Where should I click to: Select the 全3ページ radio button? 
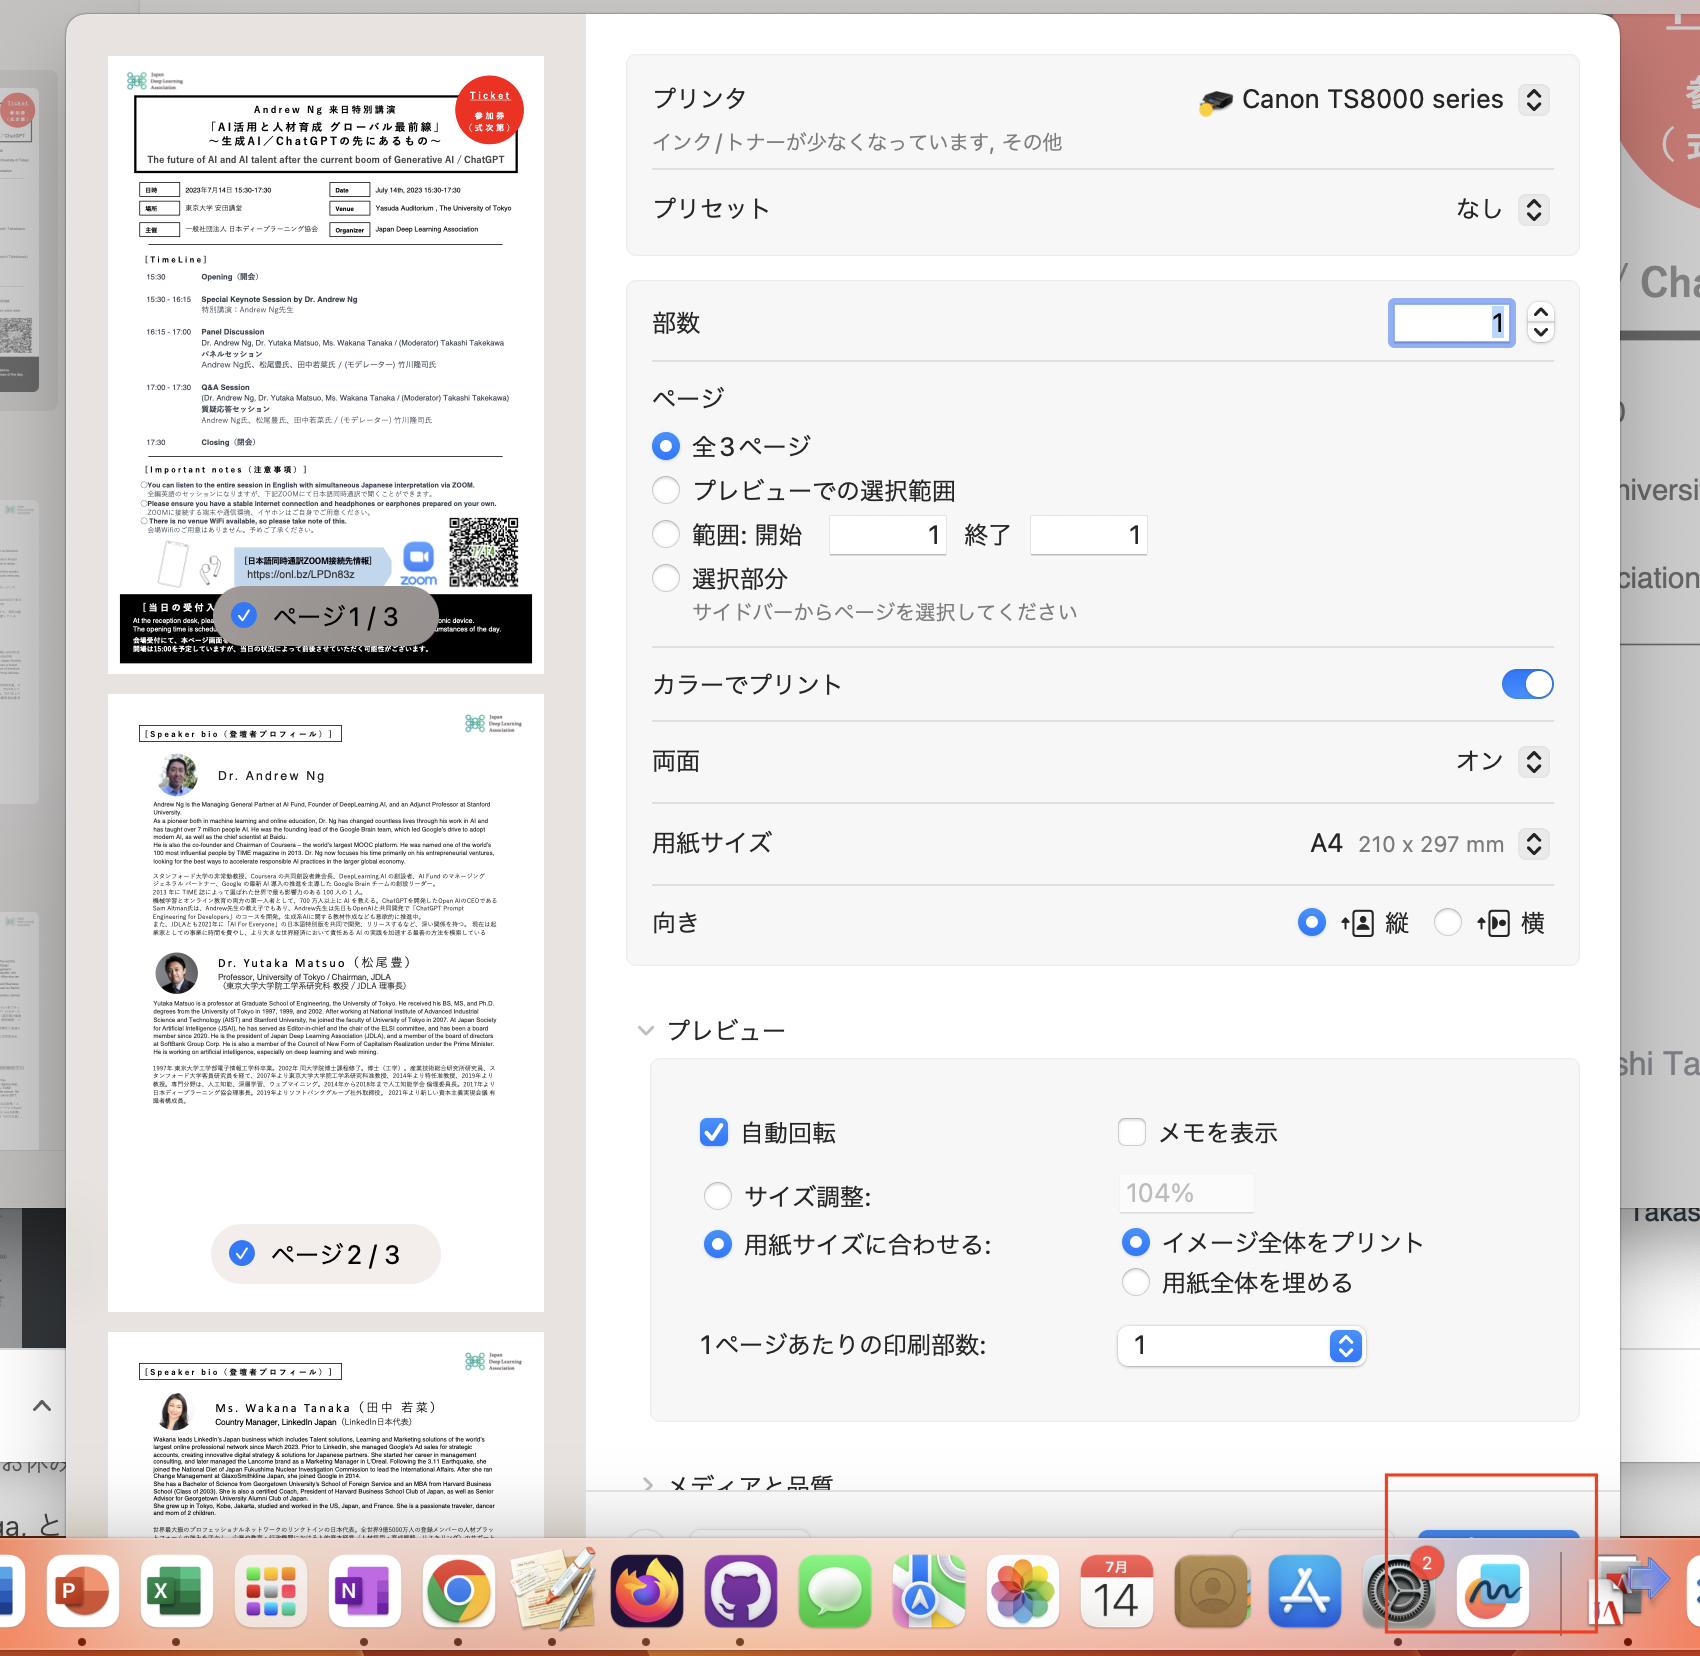[666, 446]
